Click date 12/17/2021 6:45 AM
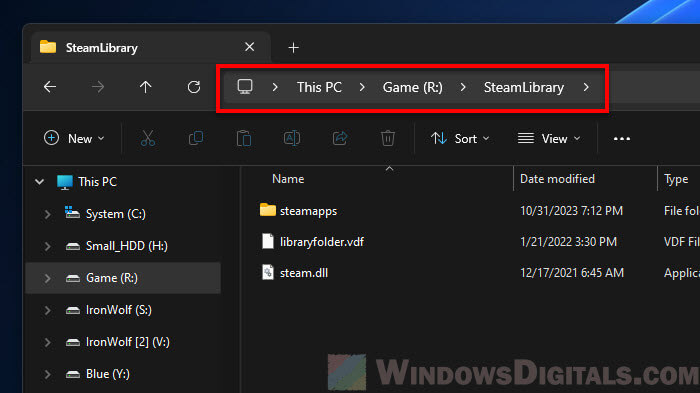 point(572,272)
